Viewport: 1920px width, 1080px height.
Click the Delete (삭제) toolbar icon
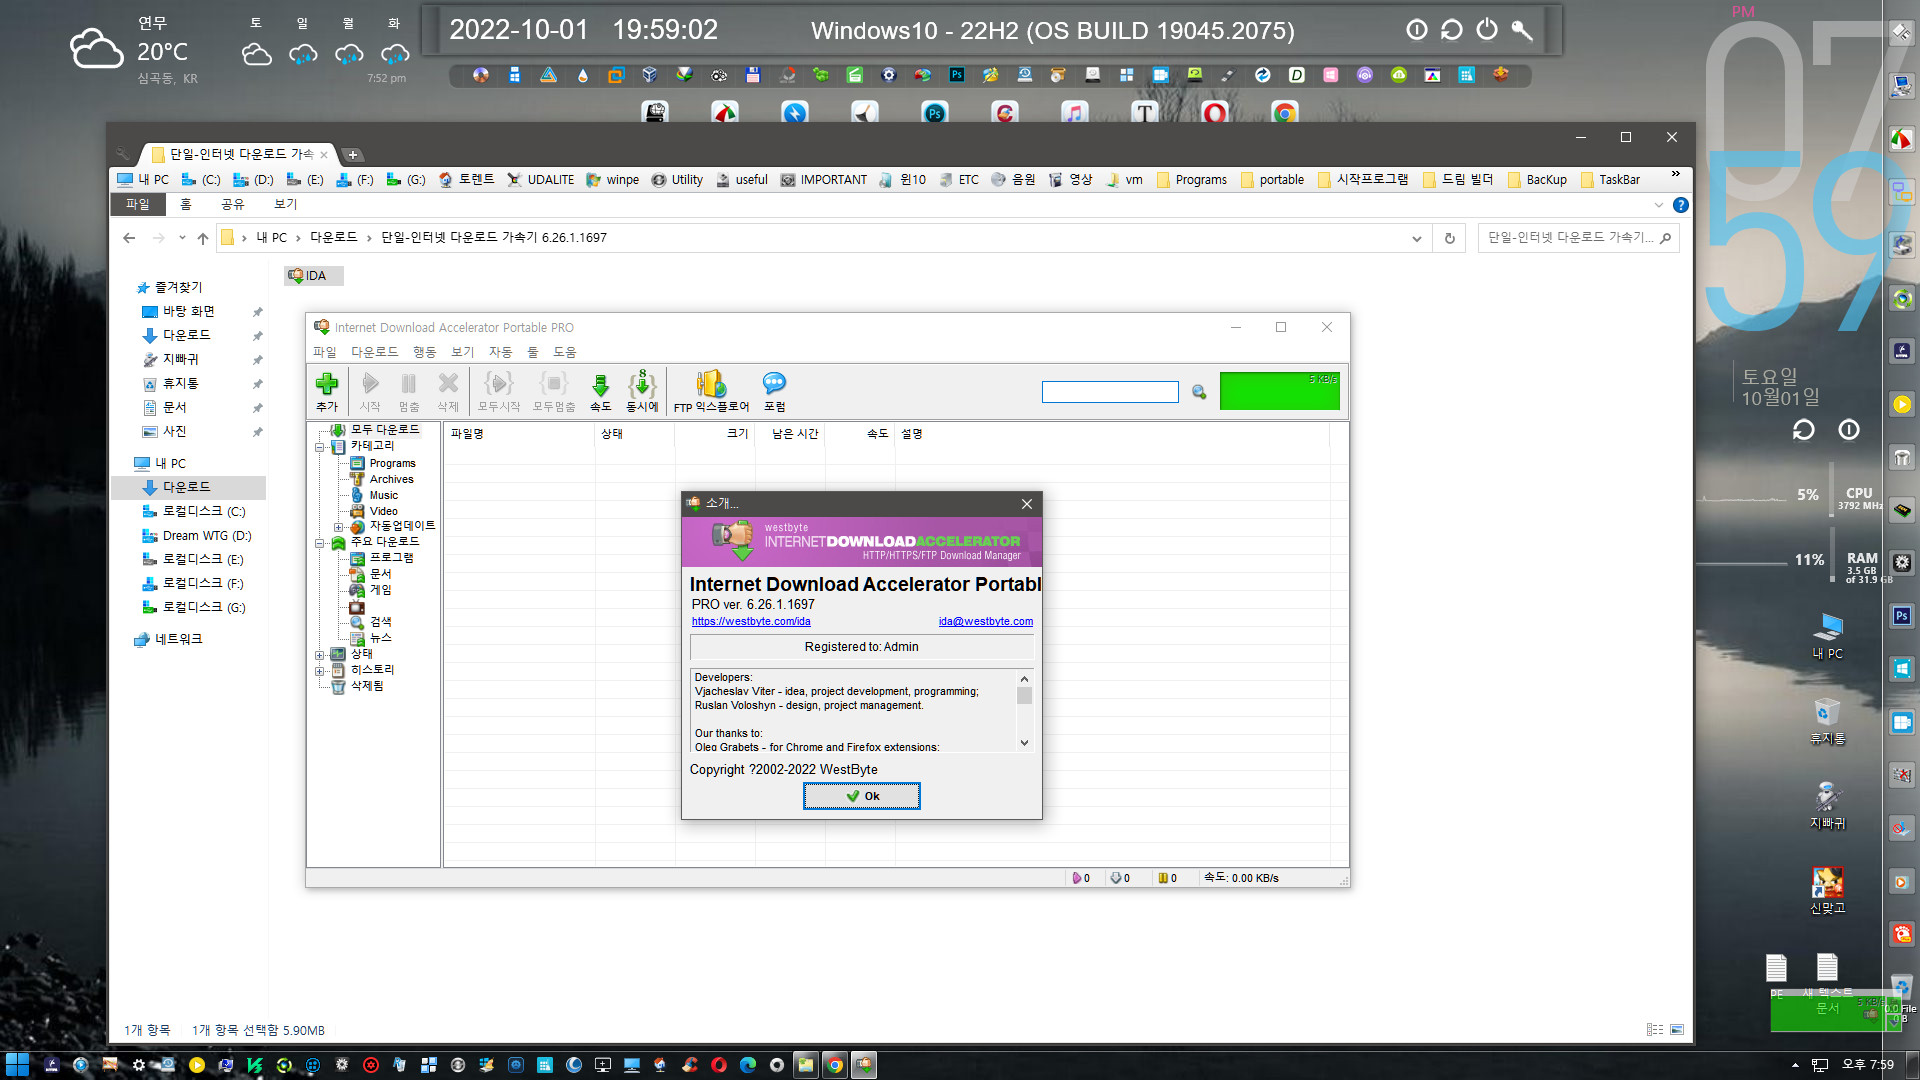click(x=448, y=391)
